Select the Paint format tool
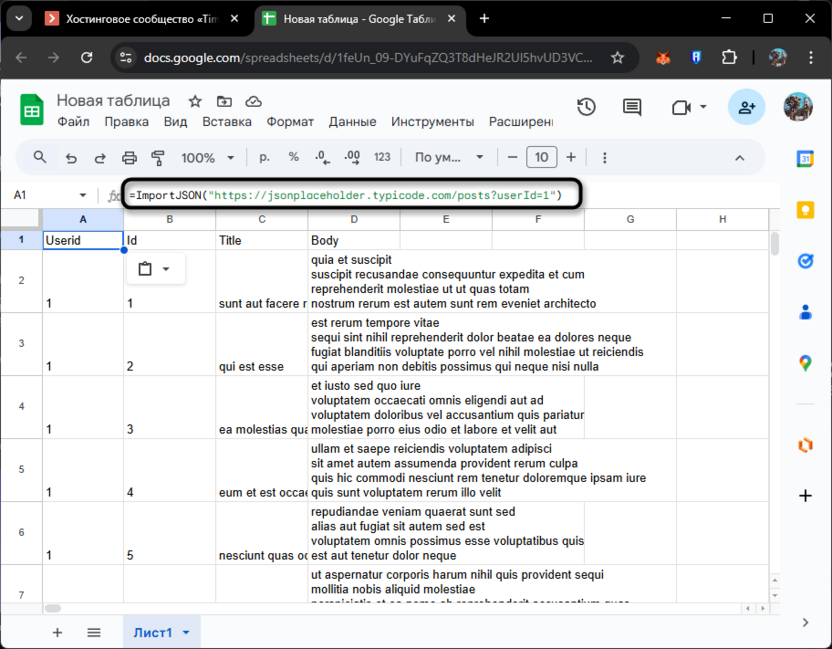The image size is (832, 649). (x=156, y=157)
